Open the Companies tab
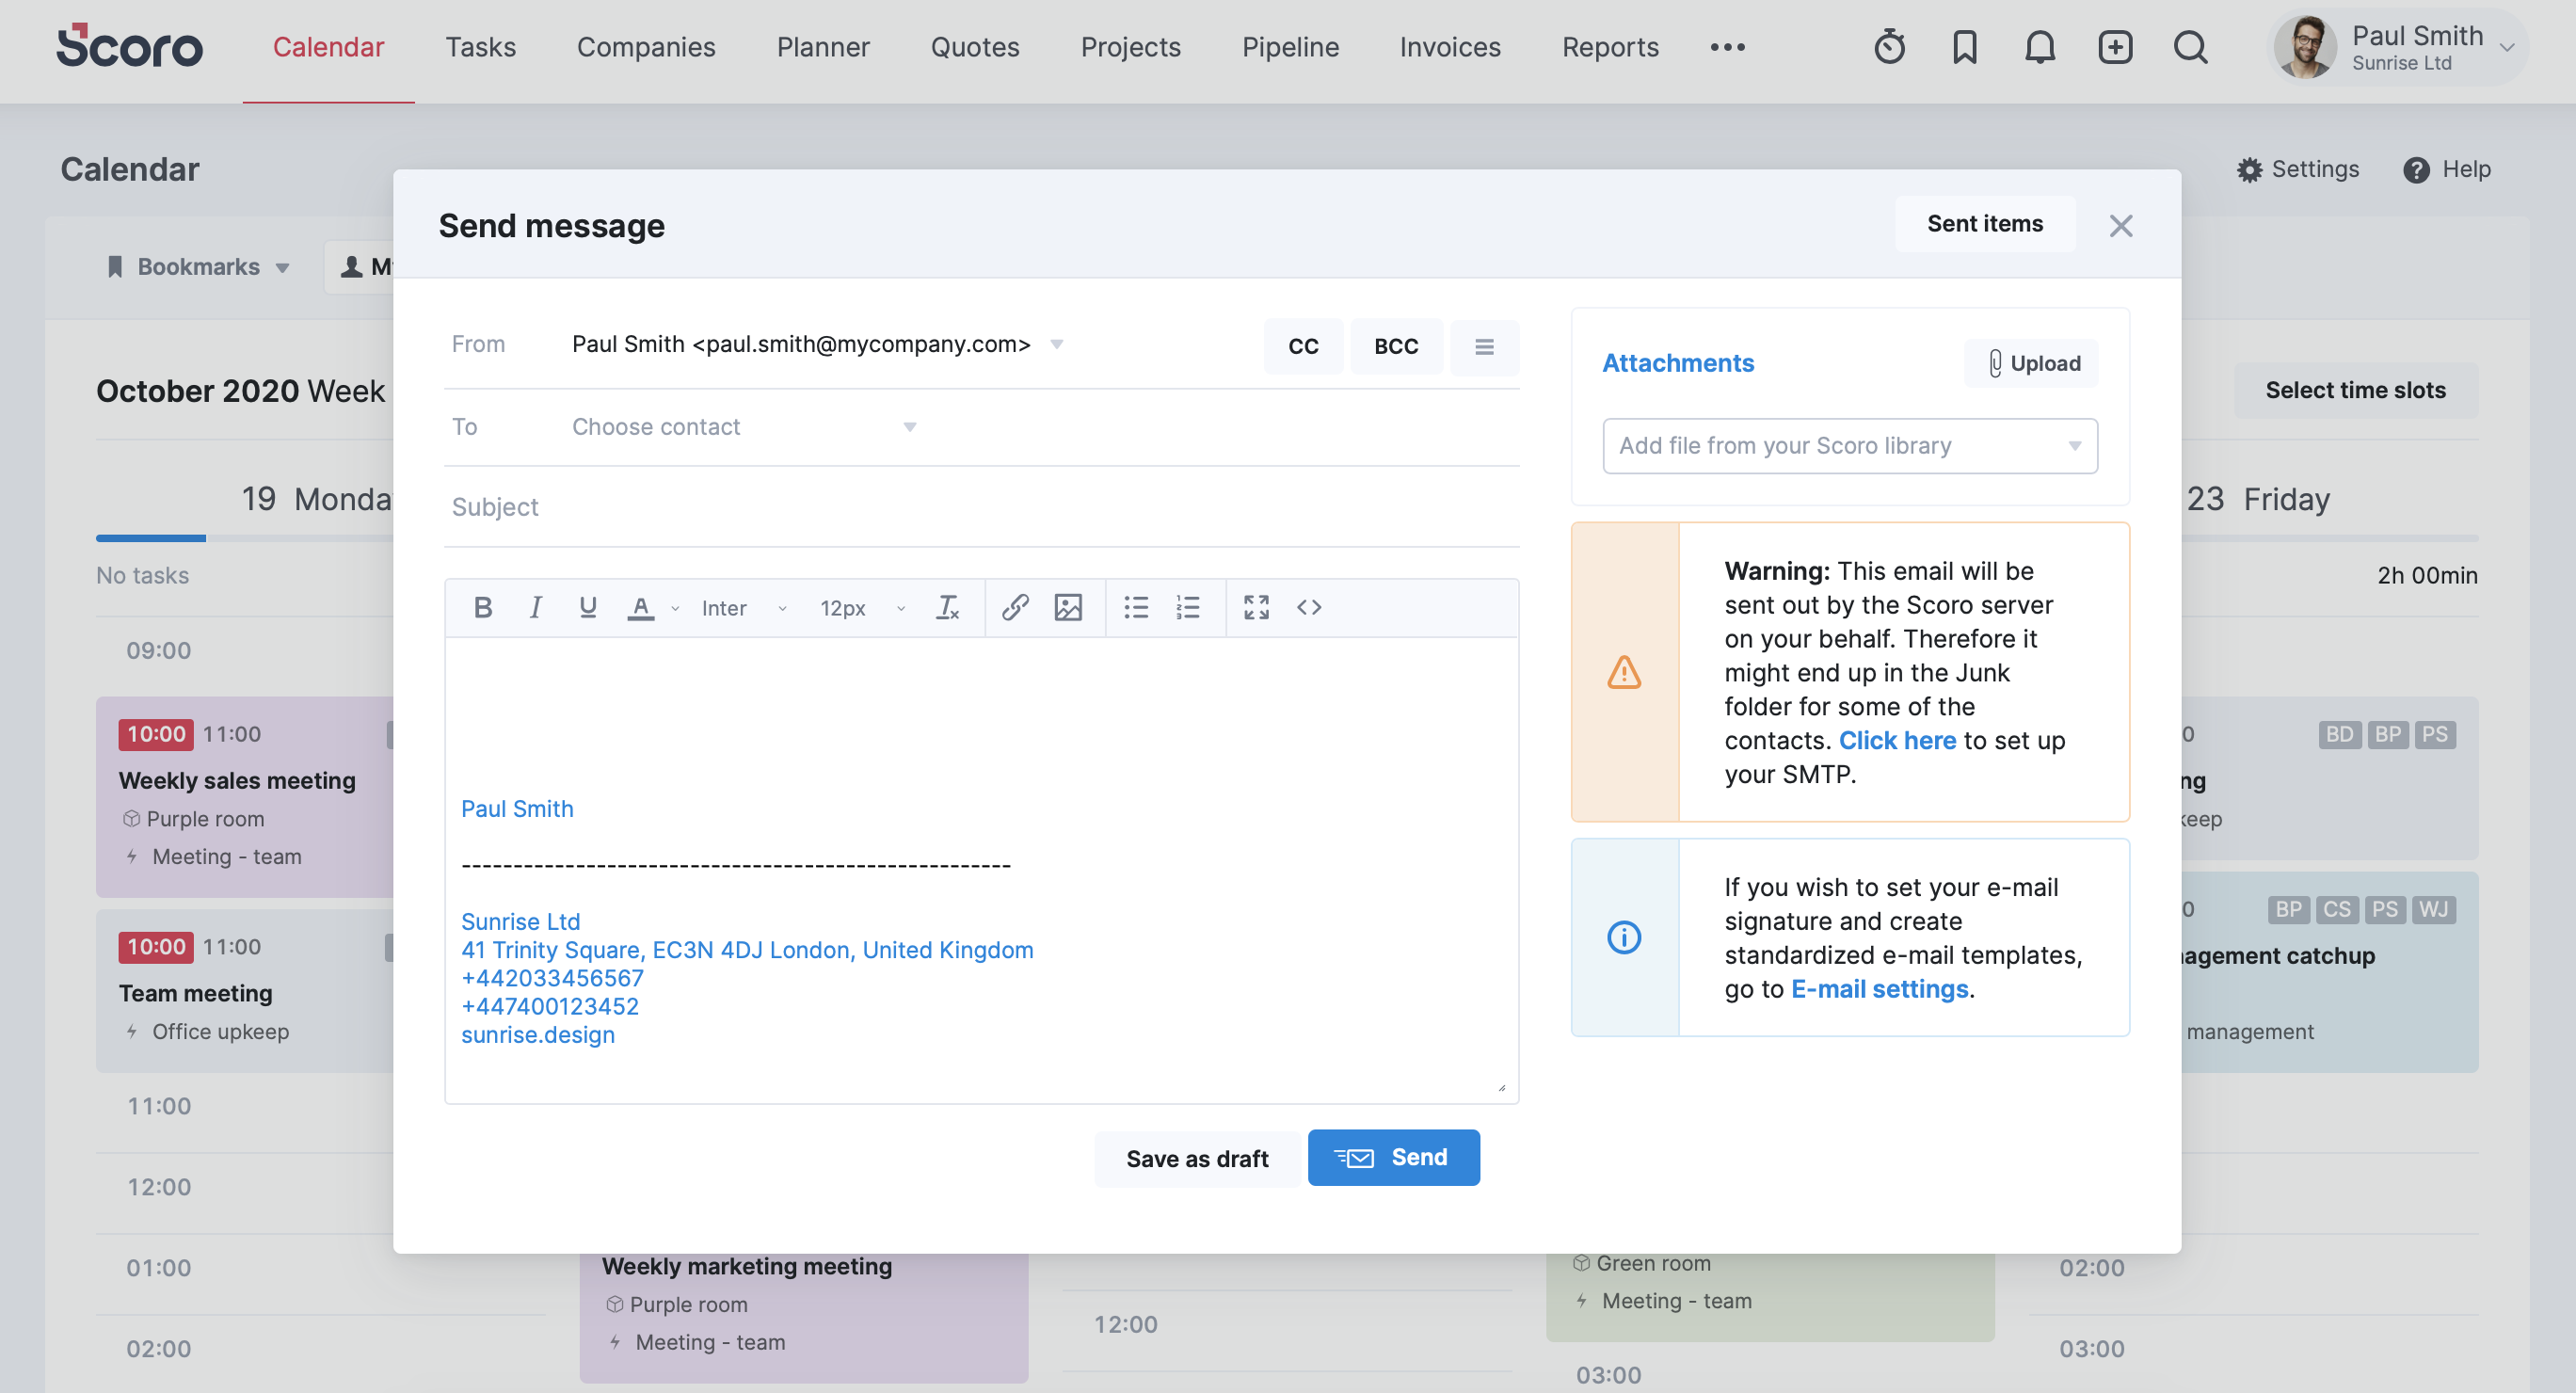This screenshot has height=1393, width=2576. [646, 47]
